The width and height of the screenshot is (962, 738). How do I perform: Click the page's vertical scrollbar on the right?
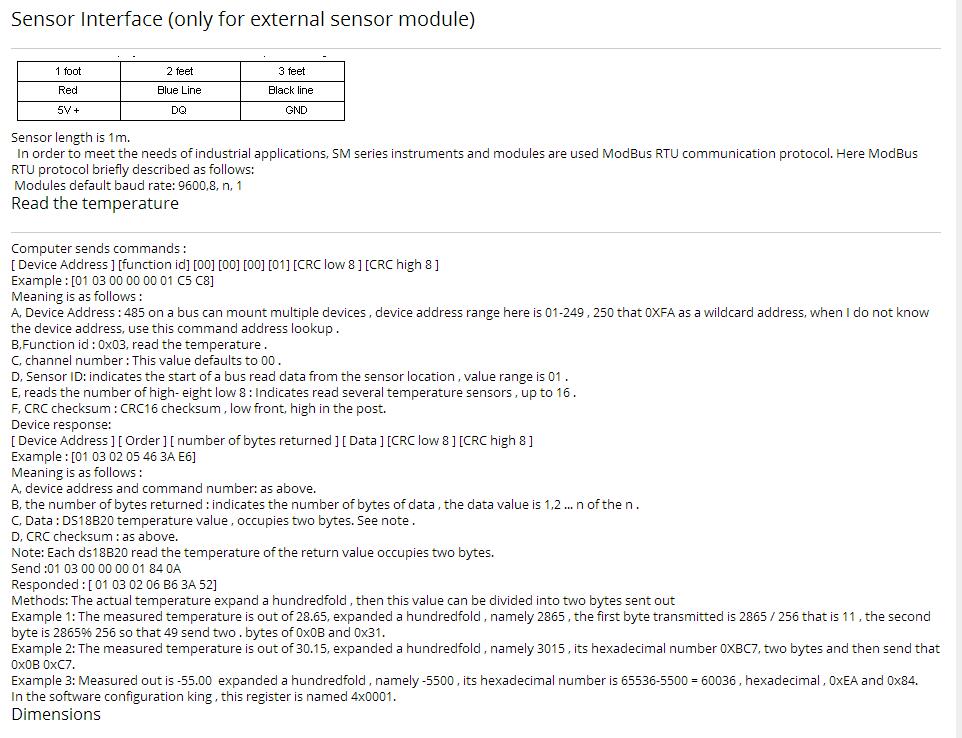click(x=958, y=369)
